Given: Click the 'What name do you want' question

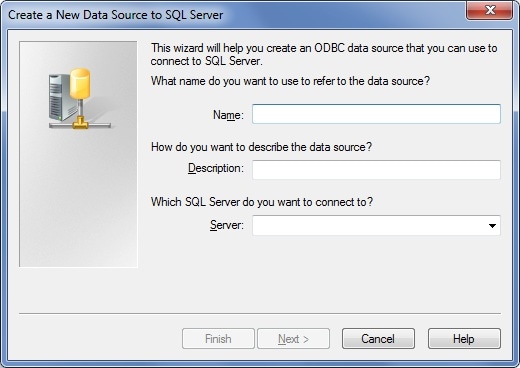Looking at the screenshot, I should 290,81.
